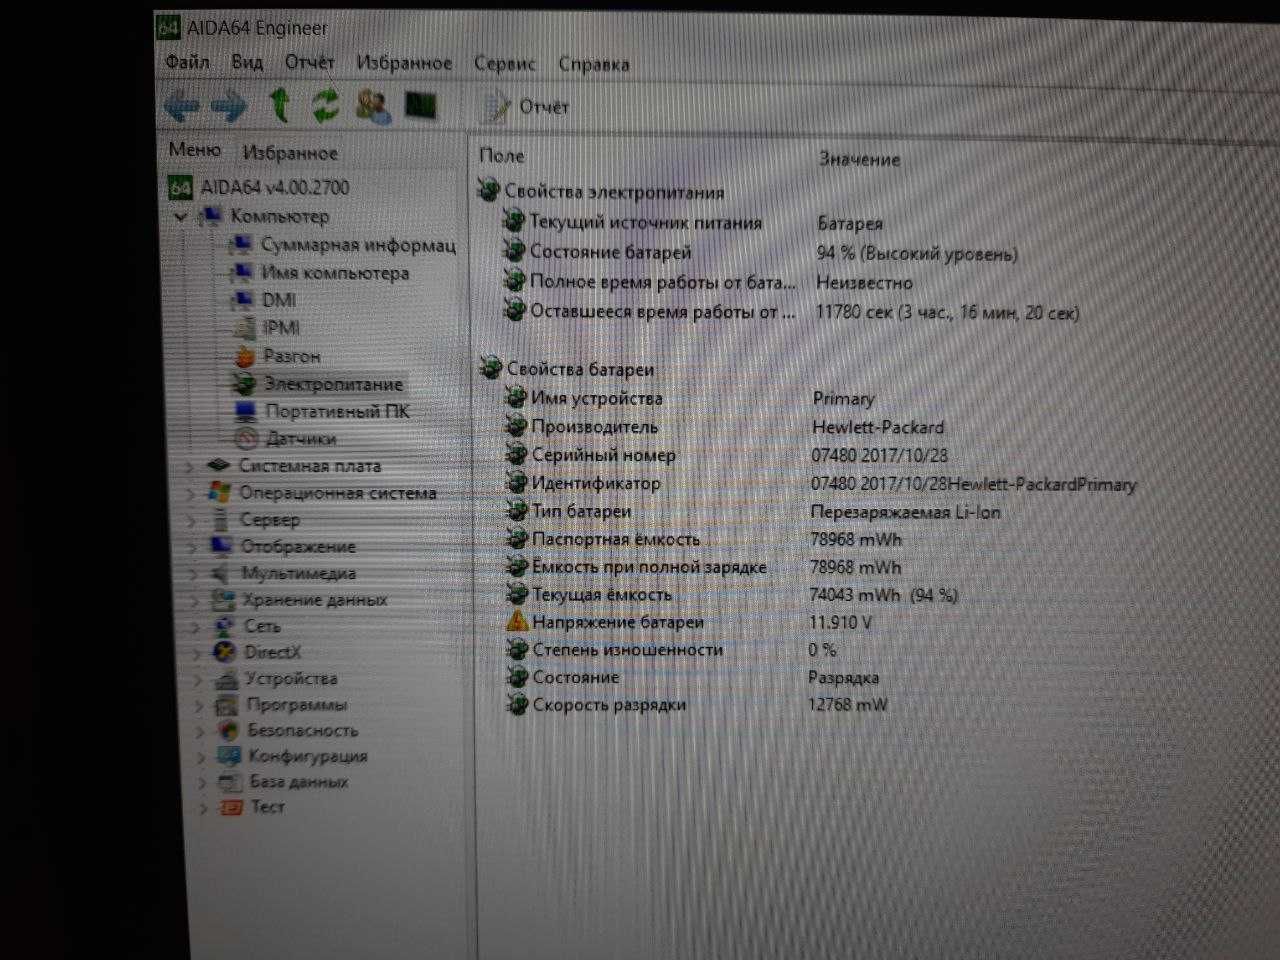Open the Файл menu
1280x960 pixels.
coord(187,62)
